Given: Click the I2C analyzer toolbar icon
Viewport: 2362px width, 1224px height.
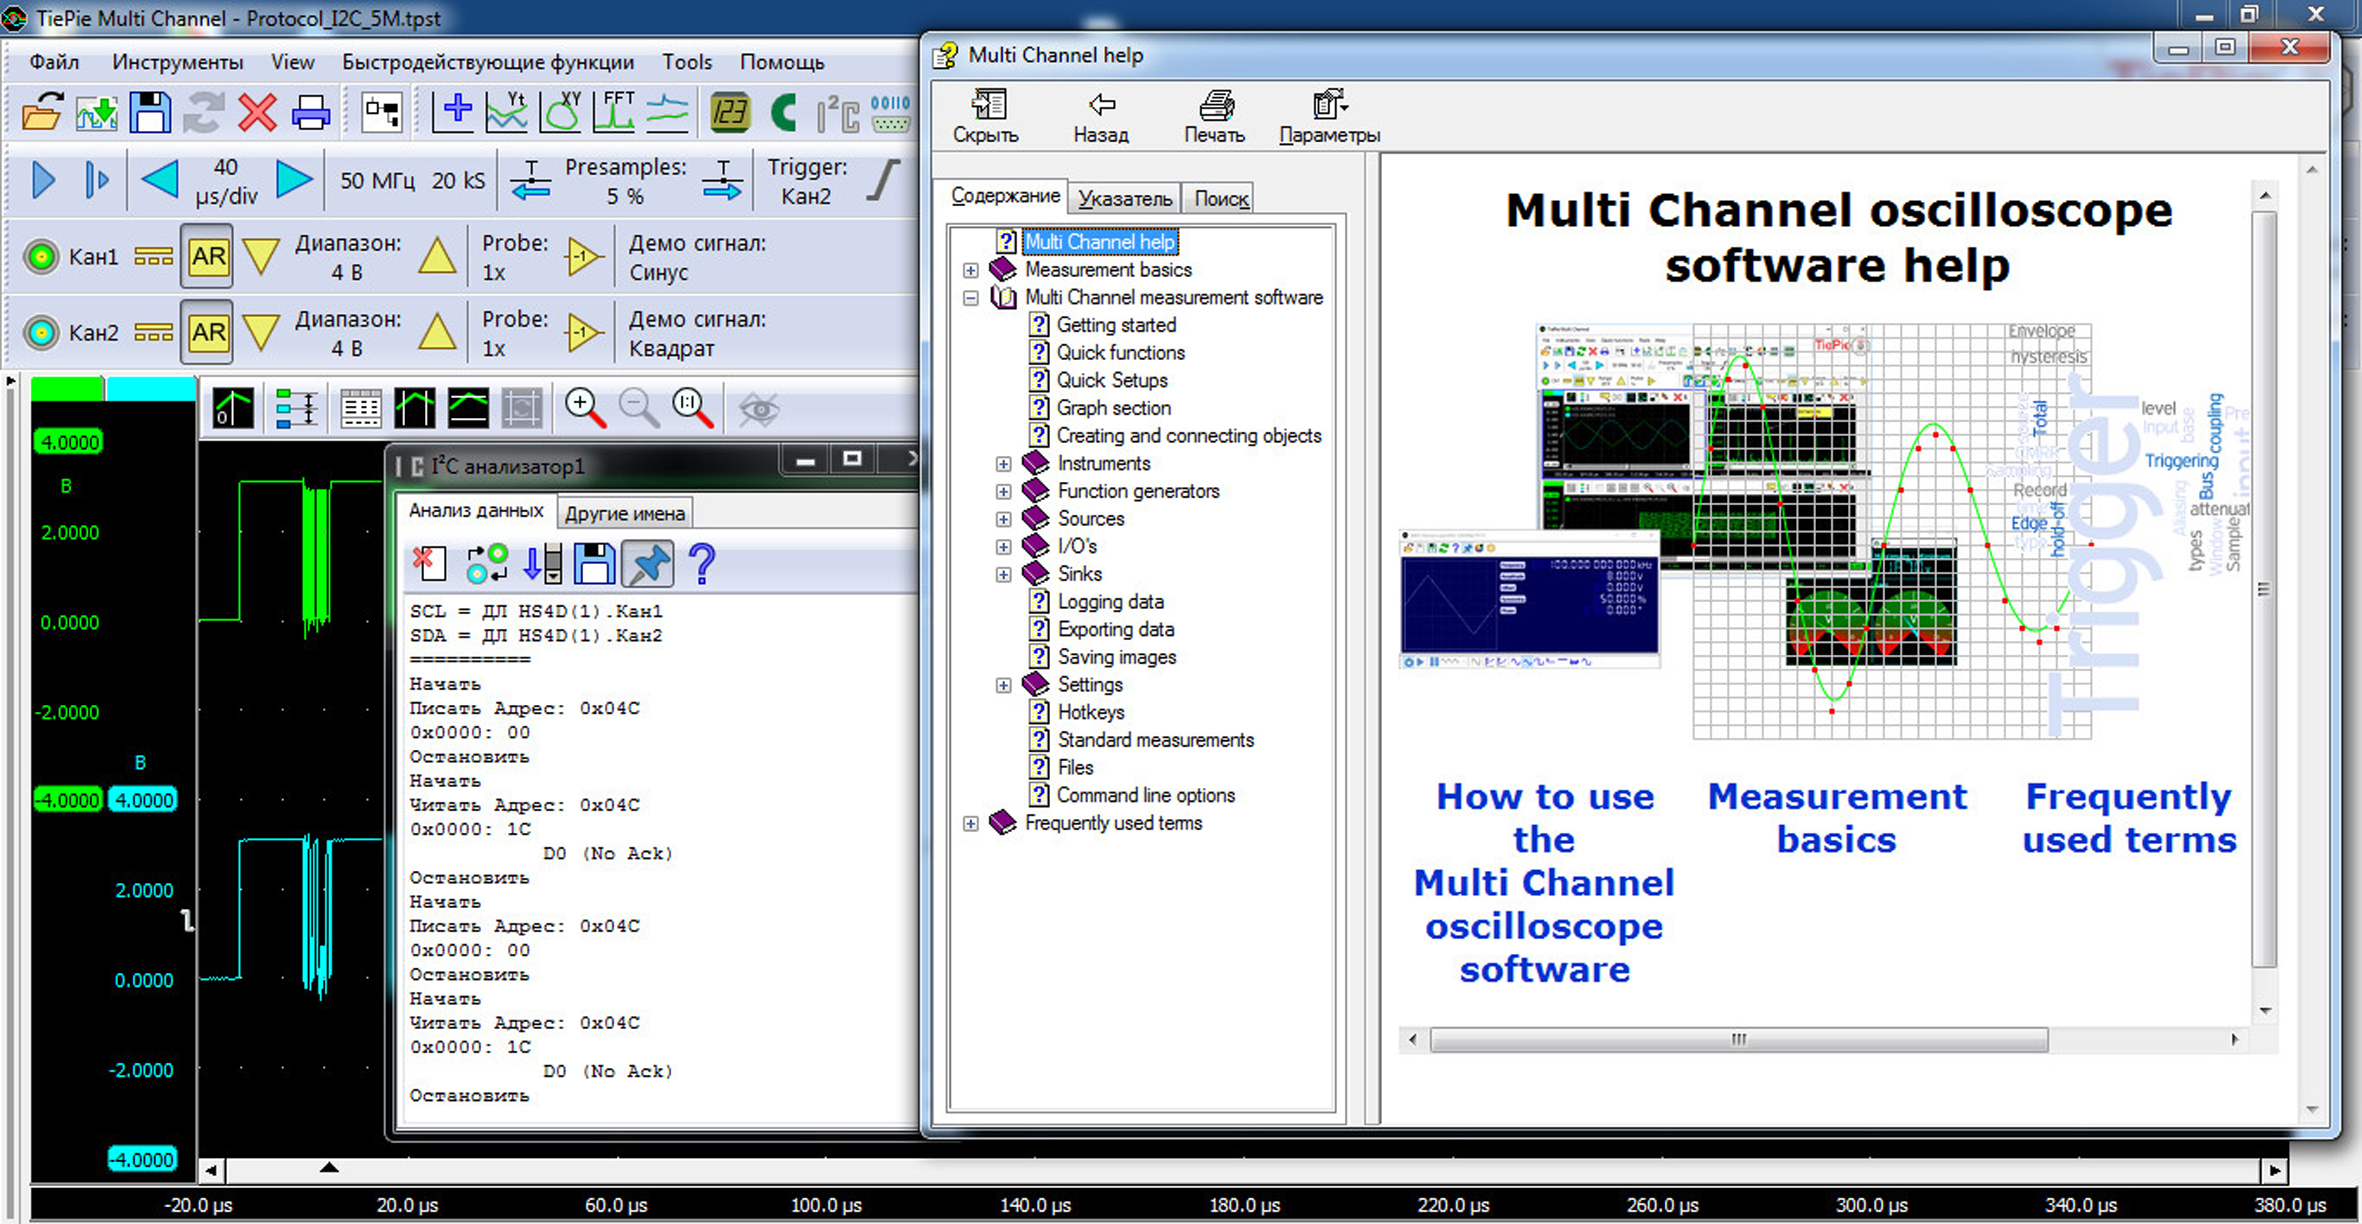Looking at the screenshot, I should (838, 113).
